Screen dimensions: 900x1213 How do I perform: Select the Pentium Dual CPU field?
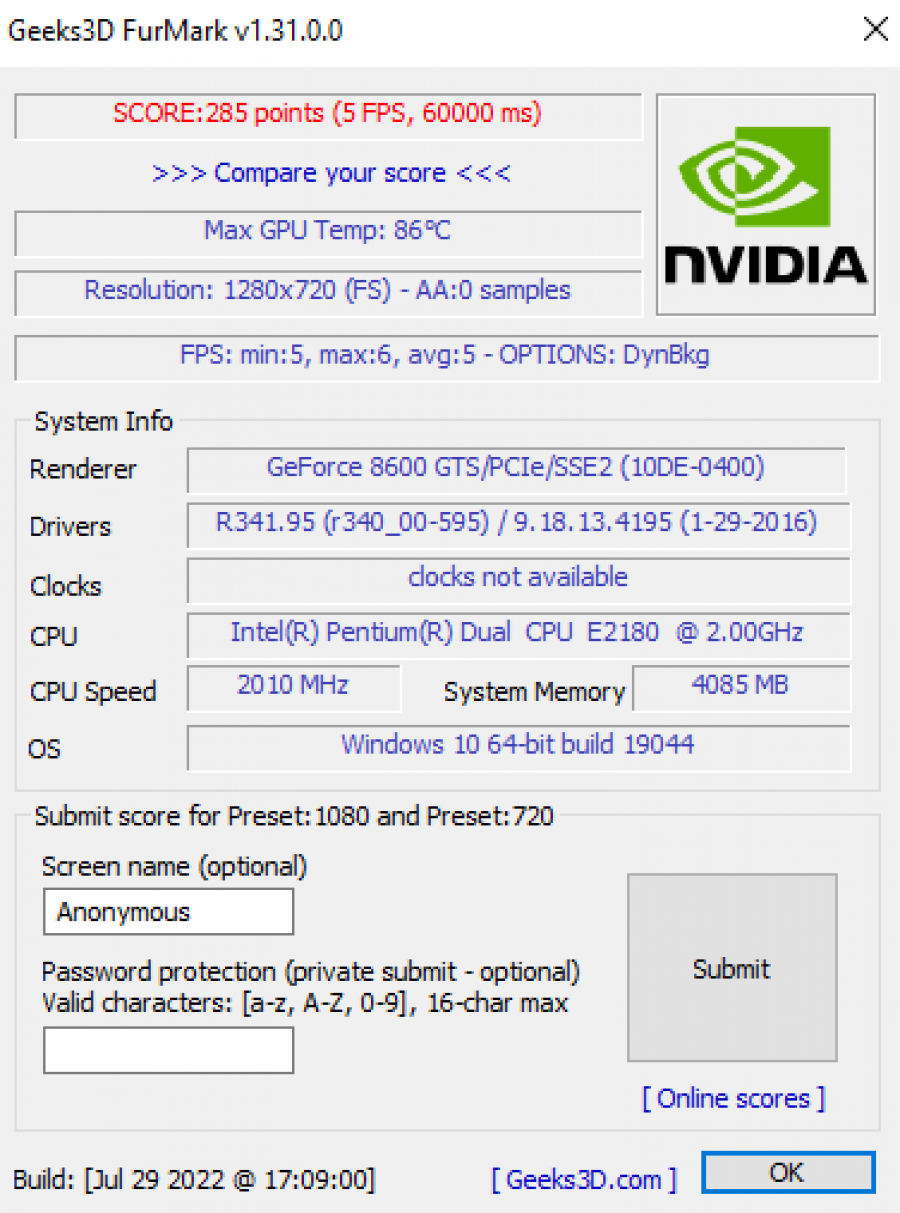click(x=518, y=633)
